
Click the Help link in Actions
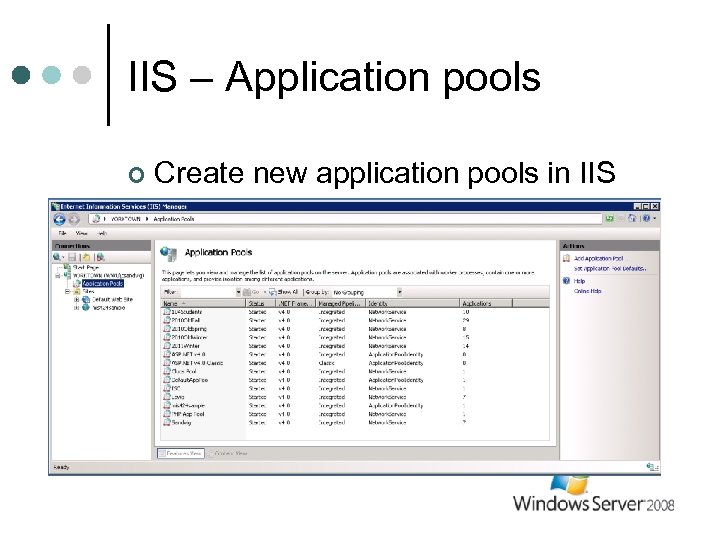579,281
